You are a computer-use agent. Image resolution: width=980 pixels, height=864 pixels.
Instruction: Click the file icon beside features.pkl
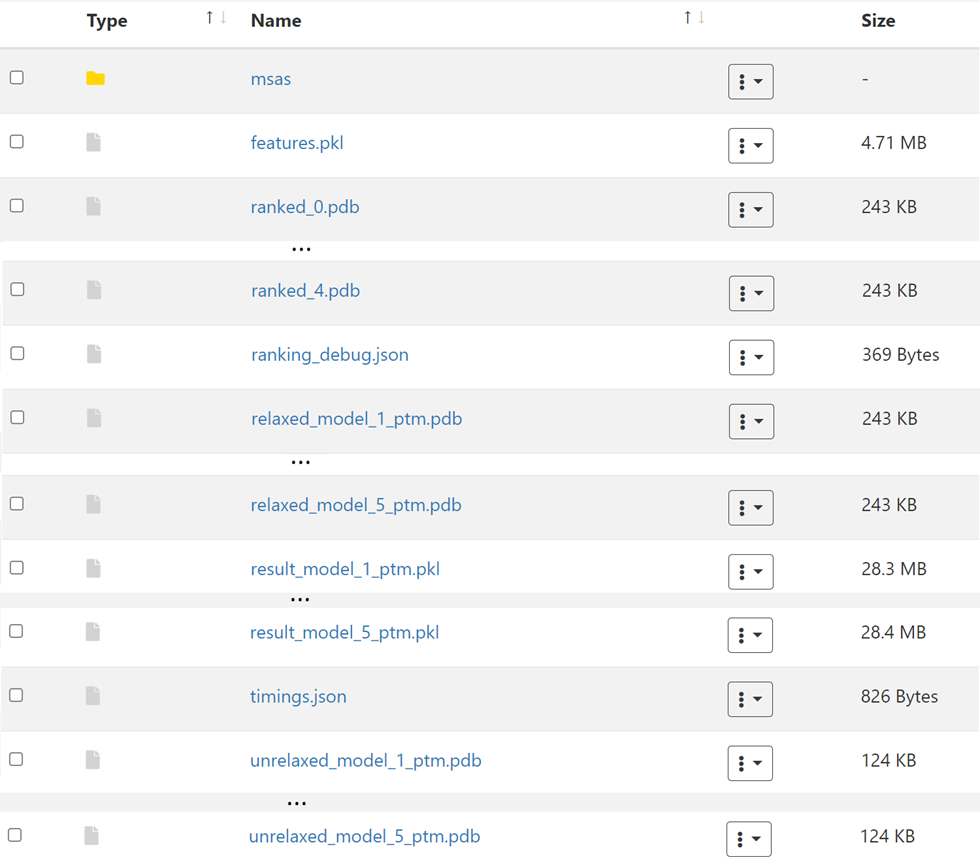pos(93,143)
